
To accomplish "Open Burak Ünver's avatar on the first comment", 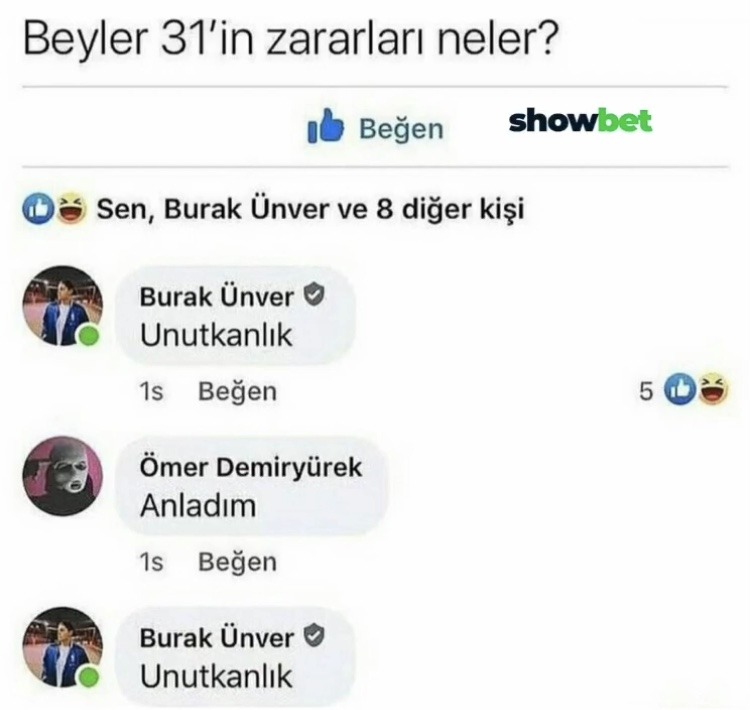I will coord(62,306).
